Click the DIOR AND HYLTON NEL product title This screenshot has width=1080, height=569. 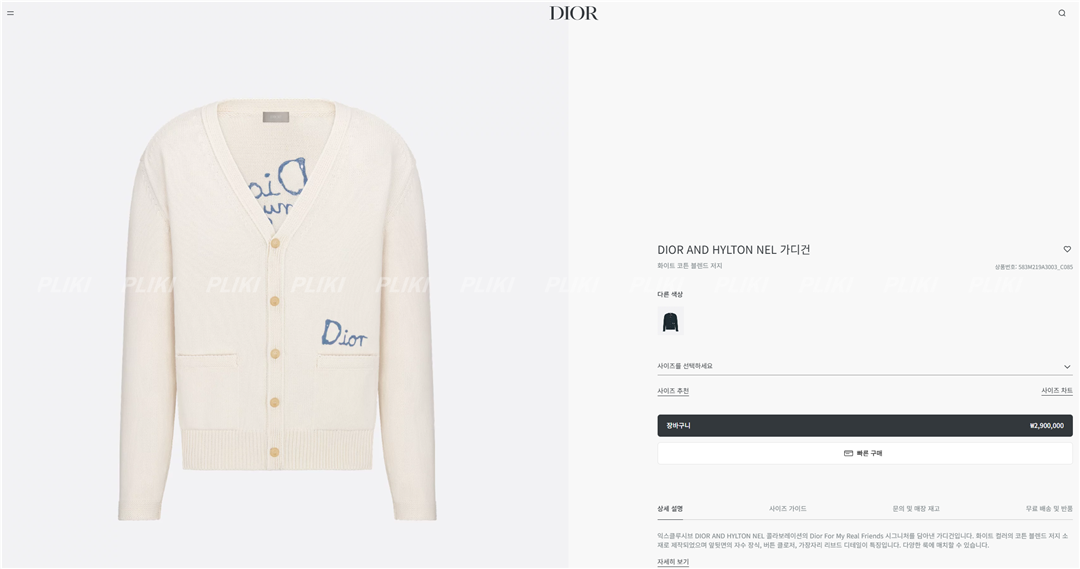point(734,250)
